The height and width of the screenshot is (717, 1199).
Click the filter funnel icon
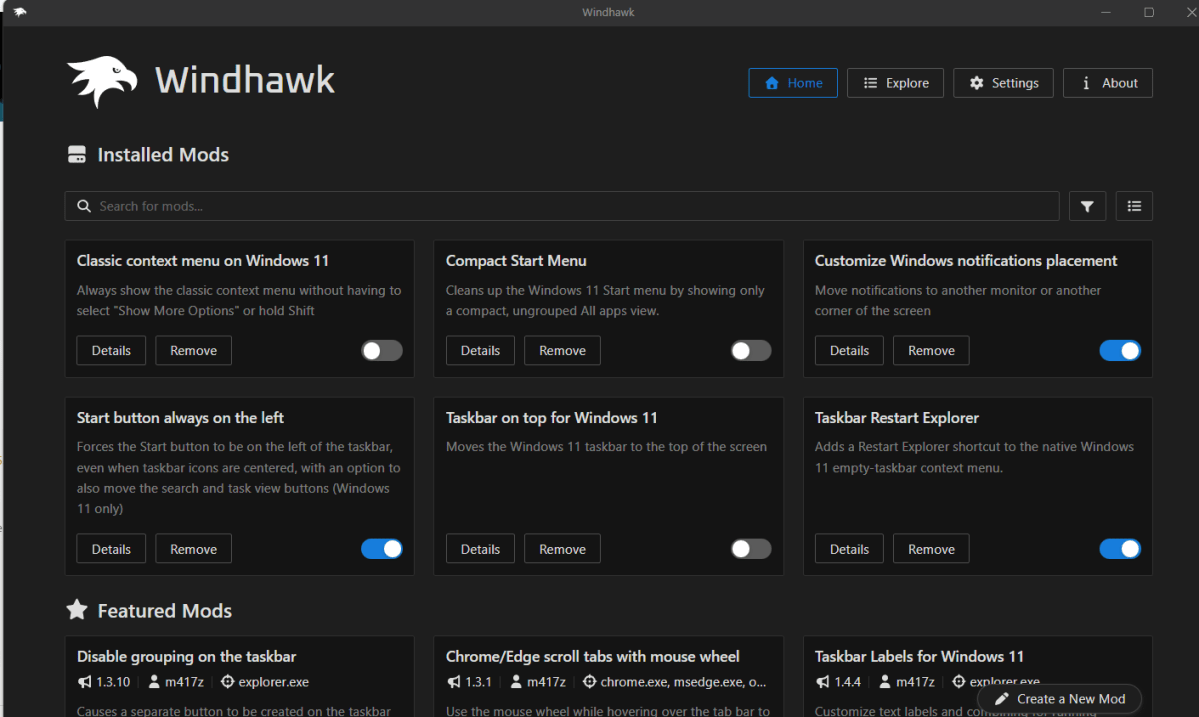tap(1087, 206)
